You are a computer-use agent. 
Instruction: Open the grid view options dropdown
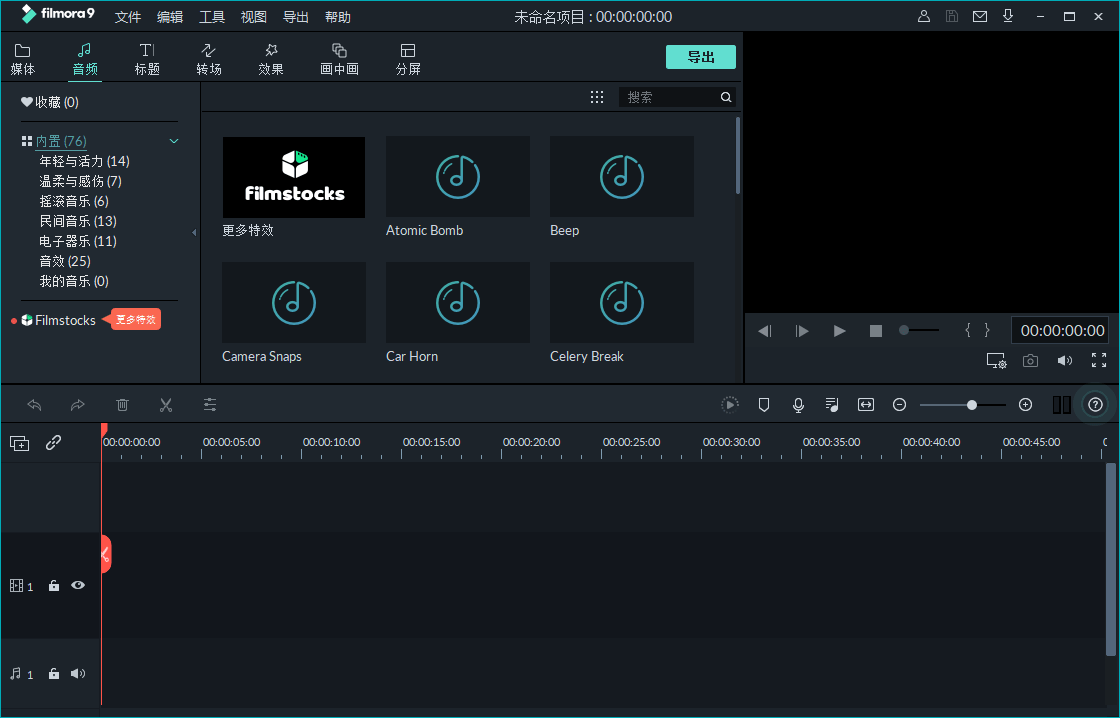tap(597, 97)
